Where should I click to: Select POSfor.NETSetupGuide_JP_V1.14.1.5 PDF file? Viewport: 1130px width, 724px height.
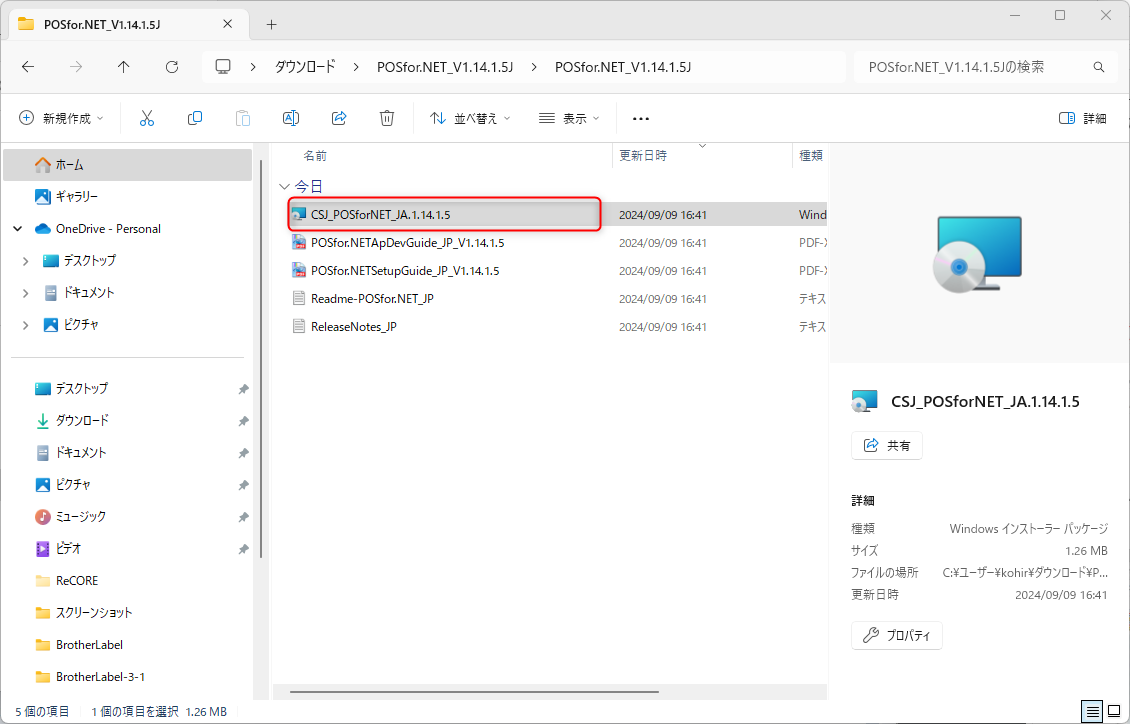pyautogui.click(x=558, y=271)
